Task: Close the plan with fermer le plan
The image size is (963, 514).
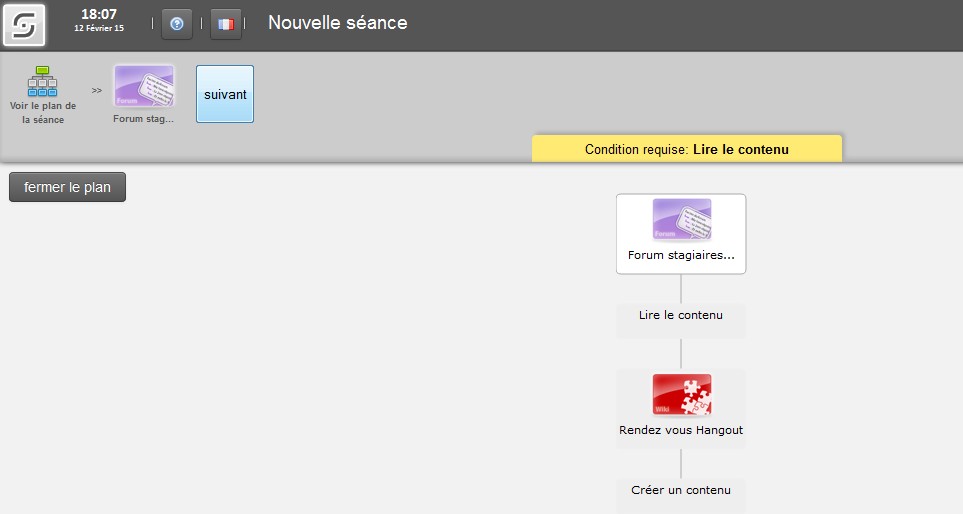Action: pos(68,187)
